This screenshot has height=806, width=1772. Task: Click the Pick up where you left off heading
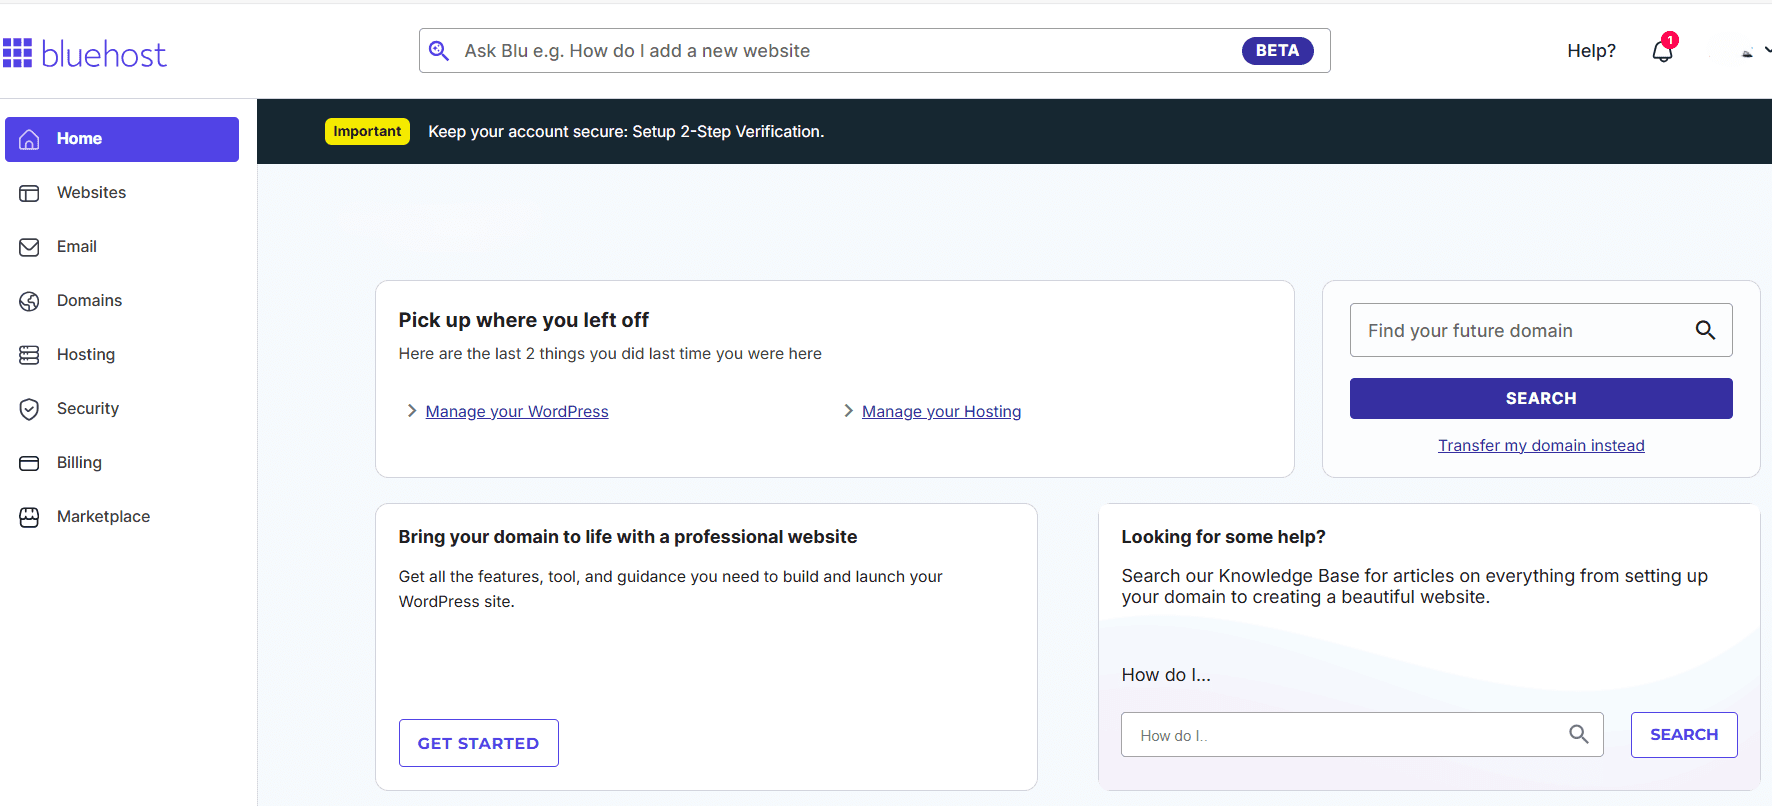(x=524, y=320)
